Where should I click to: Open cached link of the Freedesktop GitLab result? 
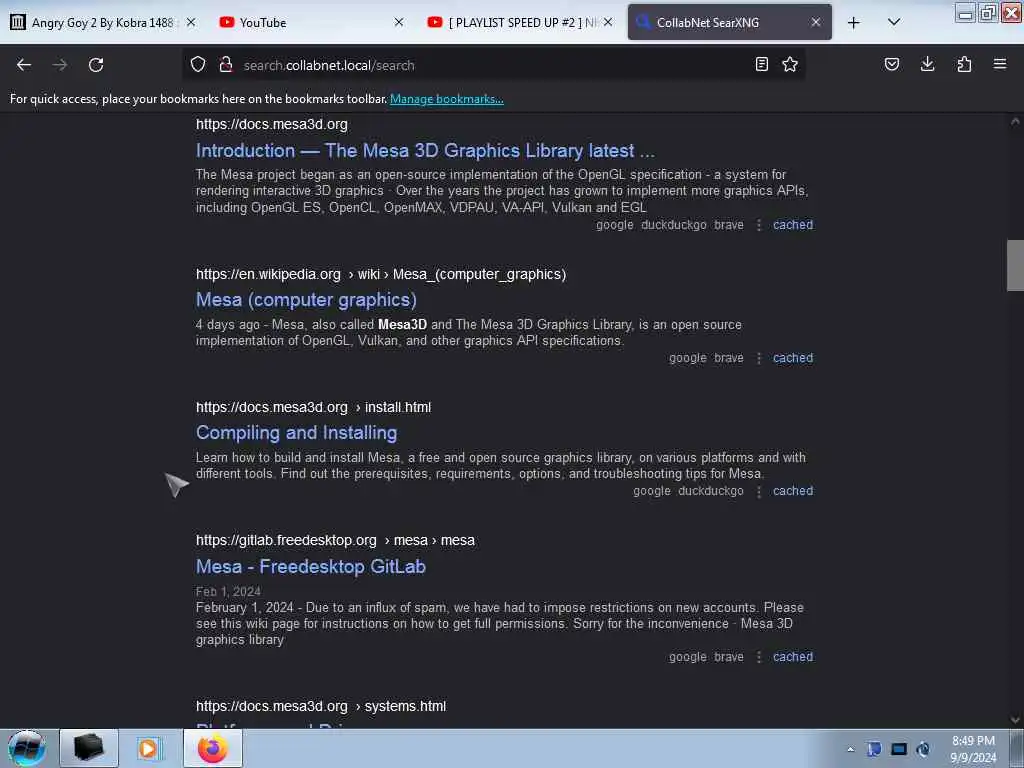coord(793,656)
